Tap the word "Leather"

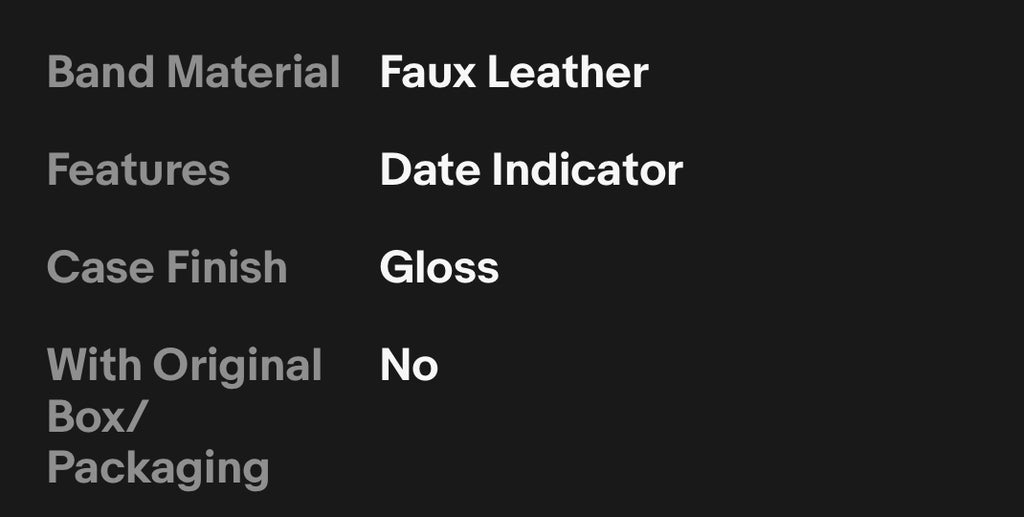568,73
